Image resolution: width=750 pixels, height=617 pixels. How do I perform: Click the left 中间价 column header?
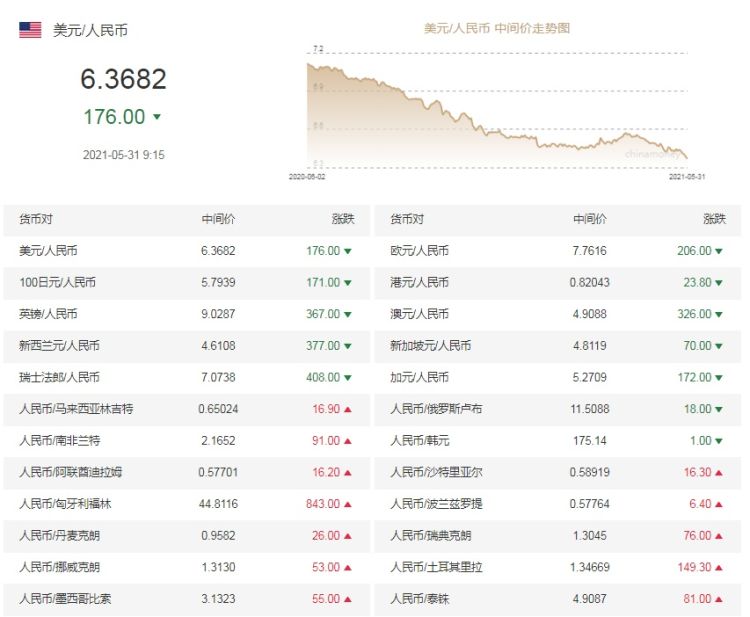[x=218, y=219]
